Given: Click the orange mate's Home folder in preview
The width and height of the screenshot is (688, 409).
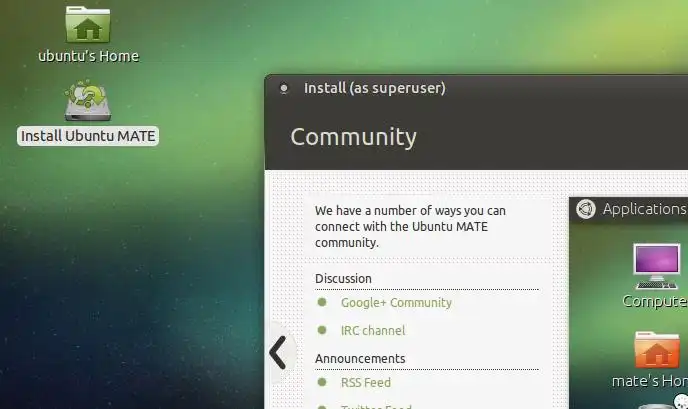Looking at the screenshot, I should tap(657, 350).
